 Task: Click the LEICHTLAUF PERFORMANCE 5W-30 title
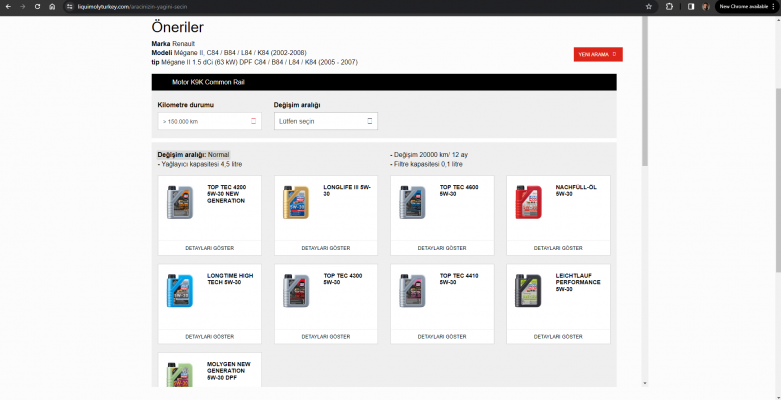tap(578, 282)
